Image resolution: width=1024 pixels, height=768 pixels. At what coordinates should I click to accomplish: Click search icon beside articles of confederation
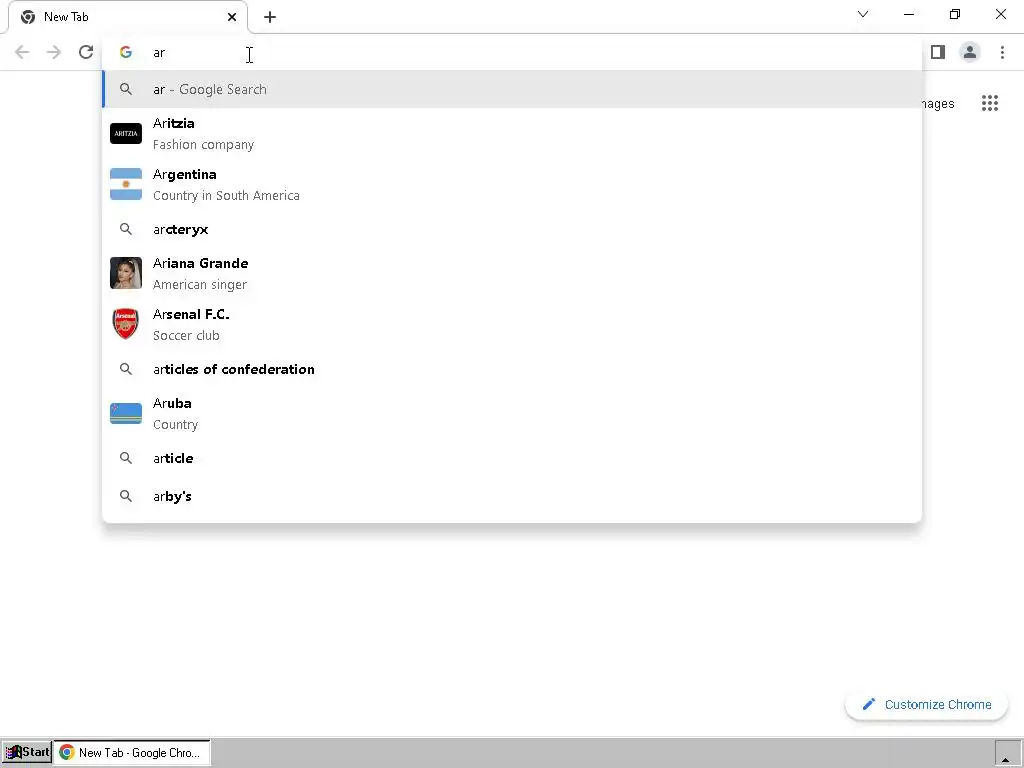pos(125,369)
